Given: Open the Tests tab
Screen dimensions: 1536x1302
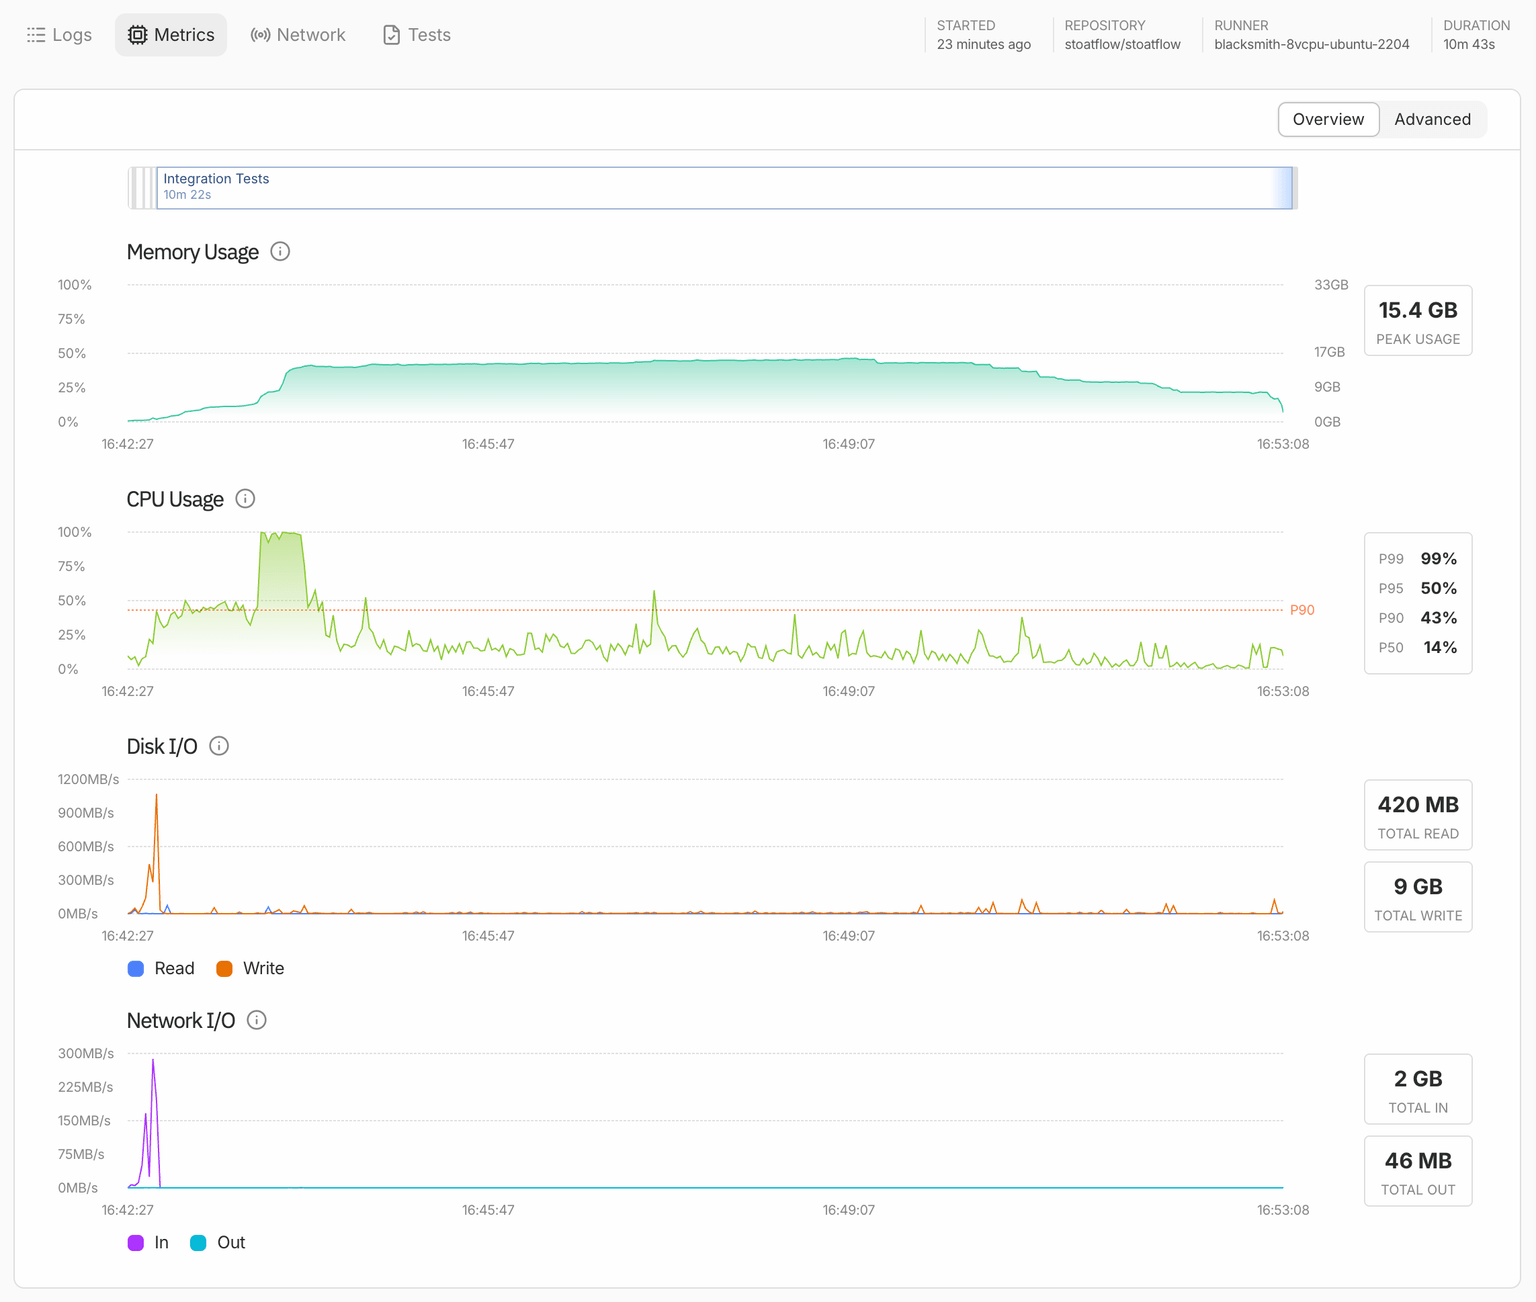Looking at the screenshot, I should click(x=417, y=35).
